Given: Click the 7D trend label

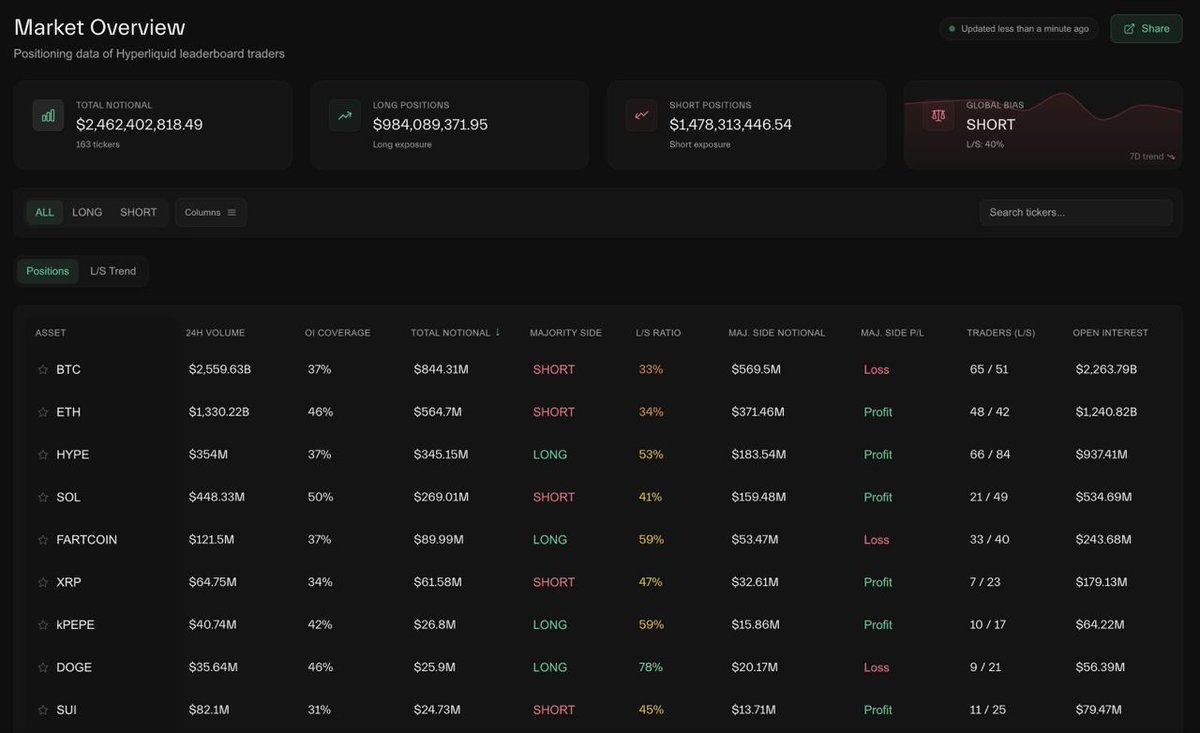Looking at the screenshot, I should click(x=1152, y=156).
